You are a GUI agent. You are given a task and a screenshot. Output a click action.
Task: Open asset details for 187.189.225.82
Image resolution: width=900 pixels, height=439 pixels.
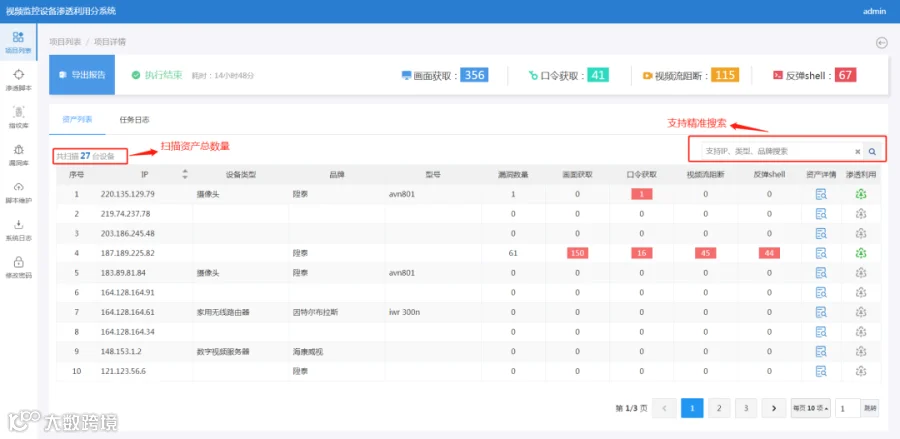(x=821, y=253)
